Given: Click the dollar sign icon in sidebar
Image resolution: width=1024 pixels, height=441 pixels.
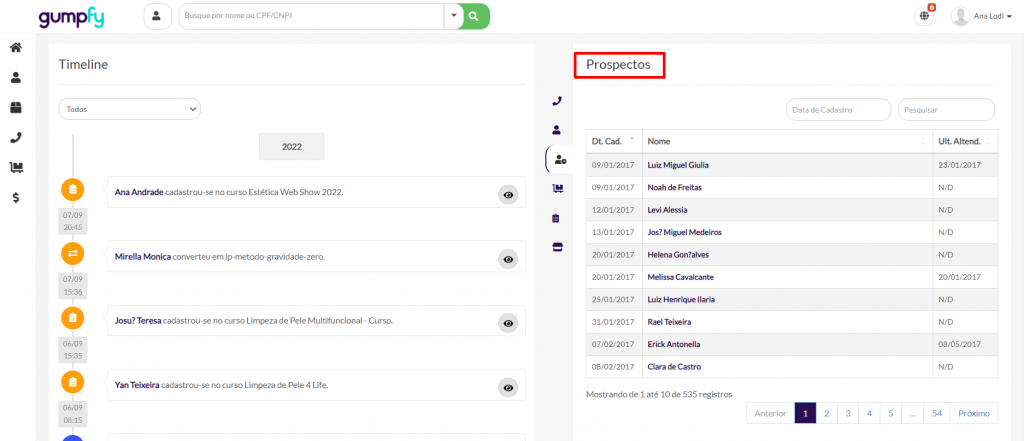Looking at the screenshot, I should [16, 198].
